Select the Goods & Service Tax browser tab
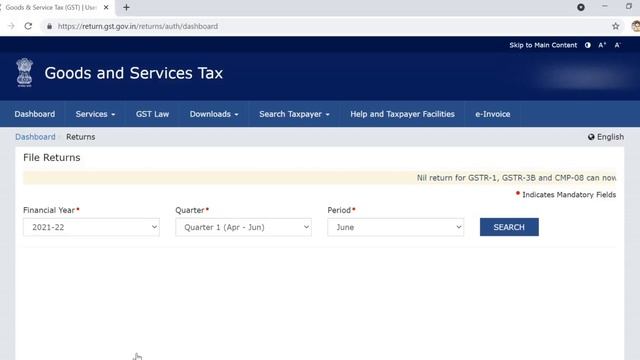Screen dimensions: 640x360 pyautogui.click(x=51, y=7)
